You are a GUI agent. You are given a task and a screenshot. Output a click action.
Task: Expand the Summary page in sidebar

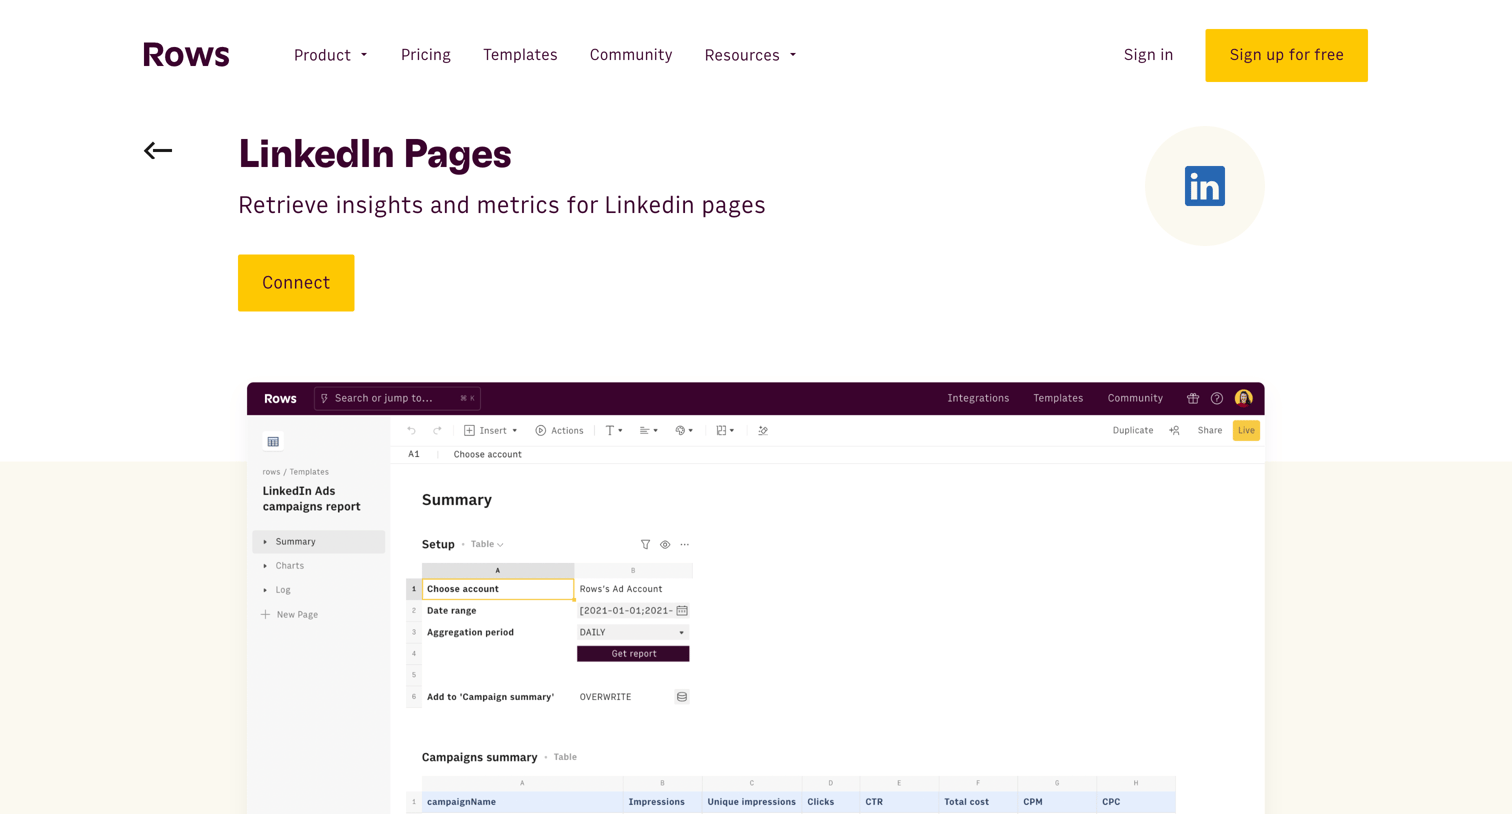[x=265, y=542]
